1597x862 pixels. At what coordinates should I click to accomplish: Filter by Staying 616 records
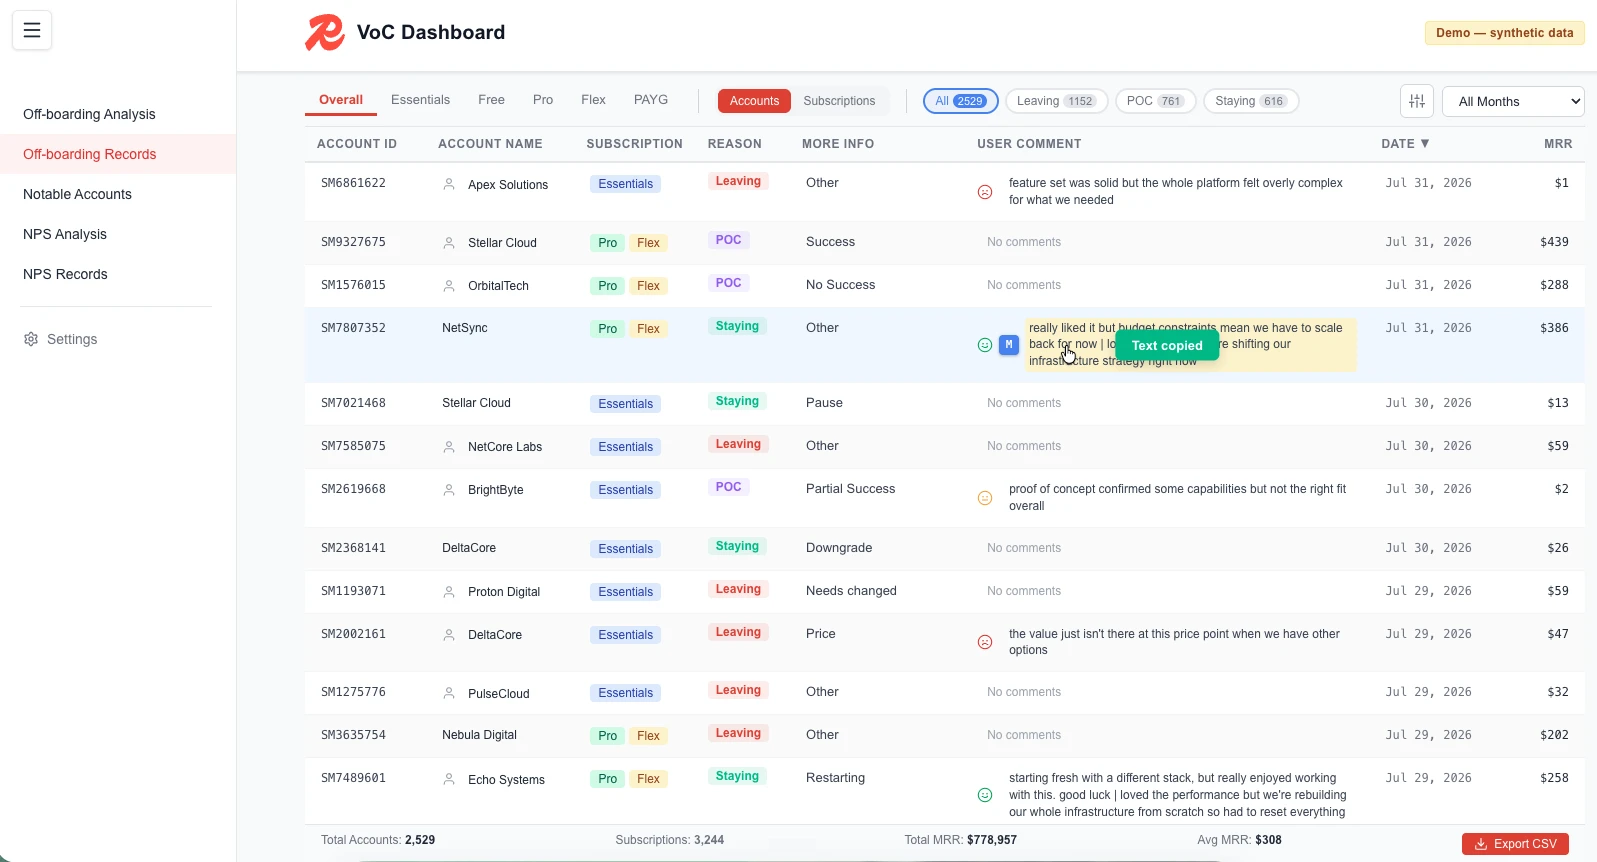pos(1250,101)
